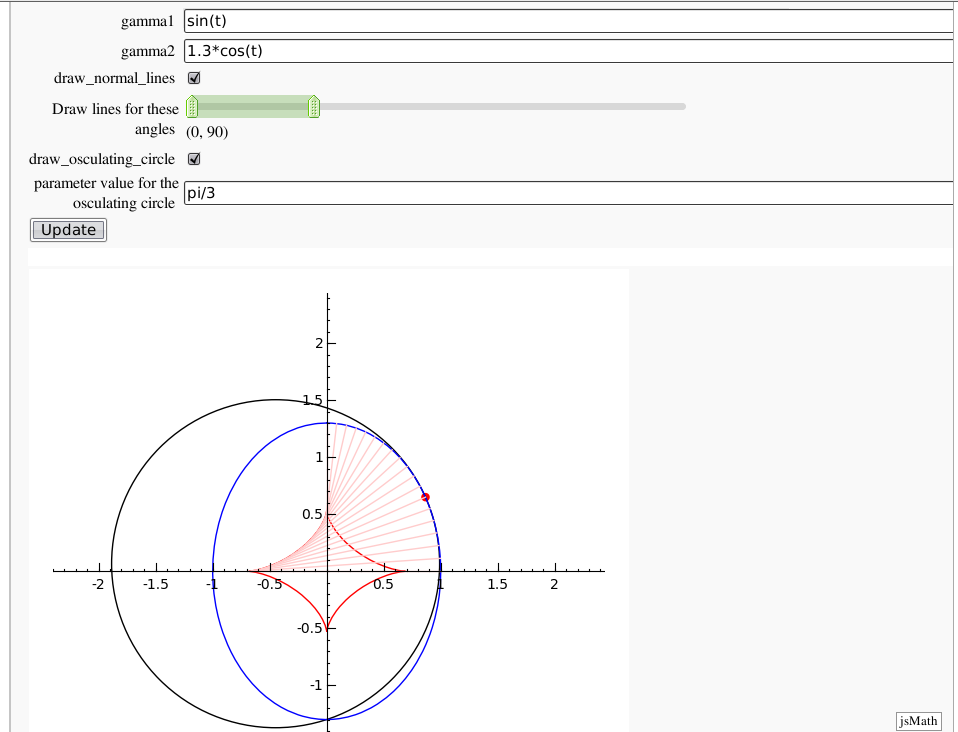Click the jsMath button in the corner
The height and width of the screenshot is (732, 958).
click(918, 721)
